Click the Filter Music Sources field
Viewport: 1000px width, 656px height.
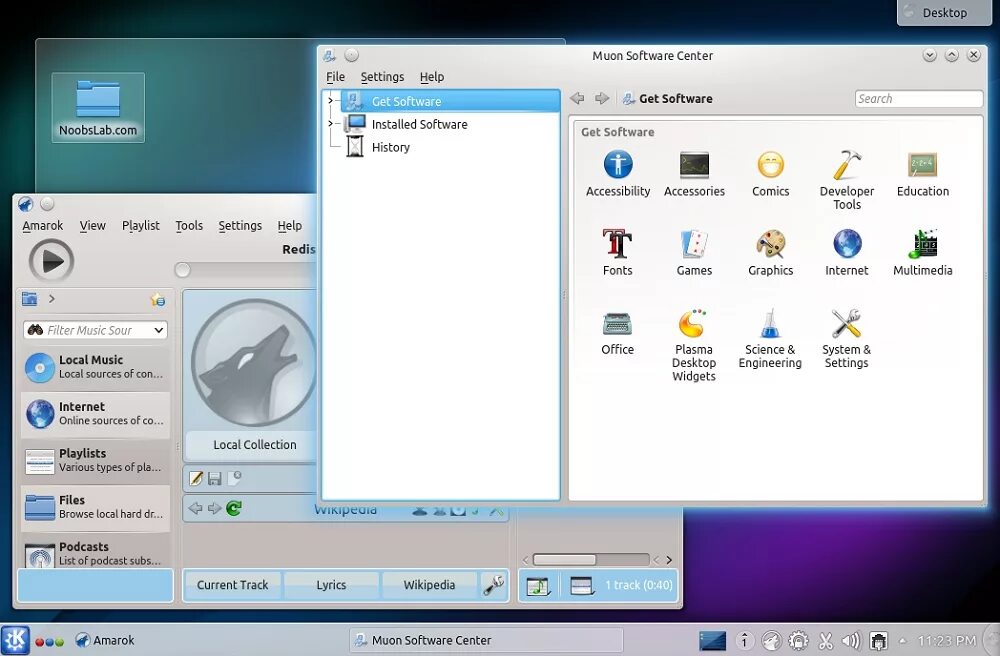tap(95, 330)
